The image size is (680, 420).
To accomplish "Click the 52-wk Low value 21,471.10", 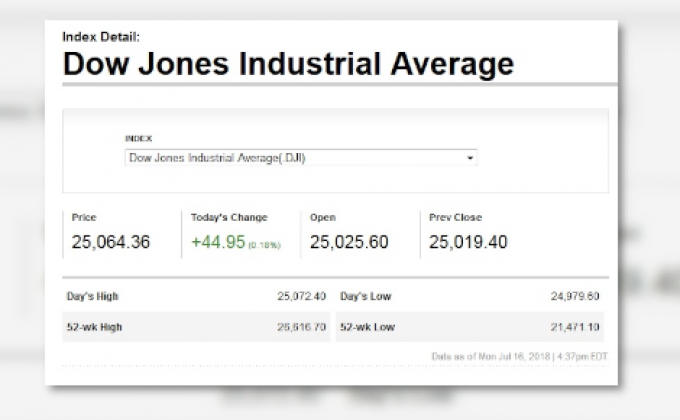I will [x=574, y=327].
